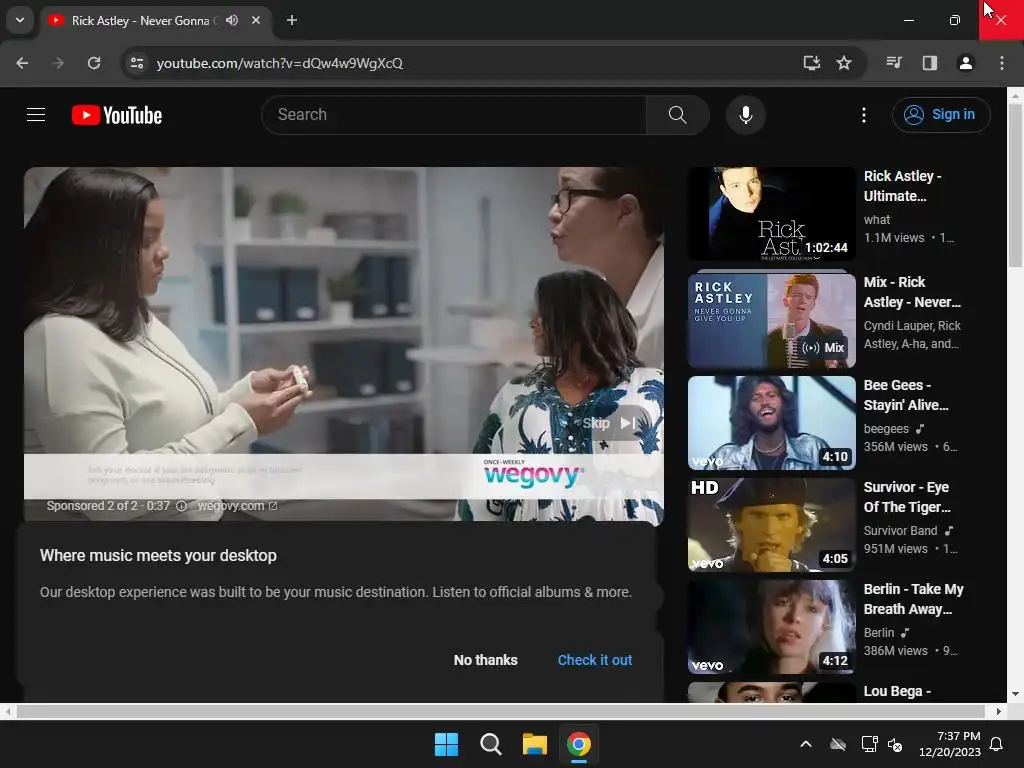The height and width of the screenshot is (768, 1024).
Task: Click the muted volume tray icon
Action: pos(895,744)
